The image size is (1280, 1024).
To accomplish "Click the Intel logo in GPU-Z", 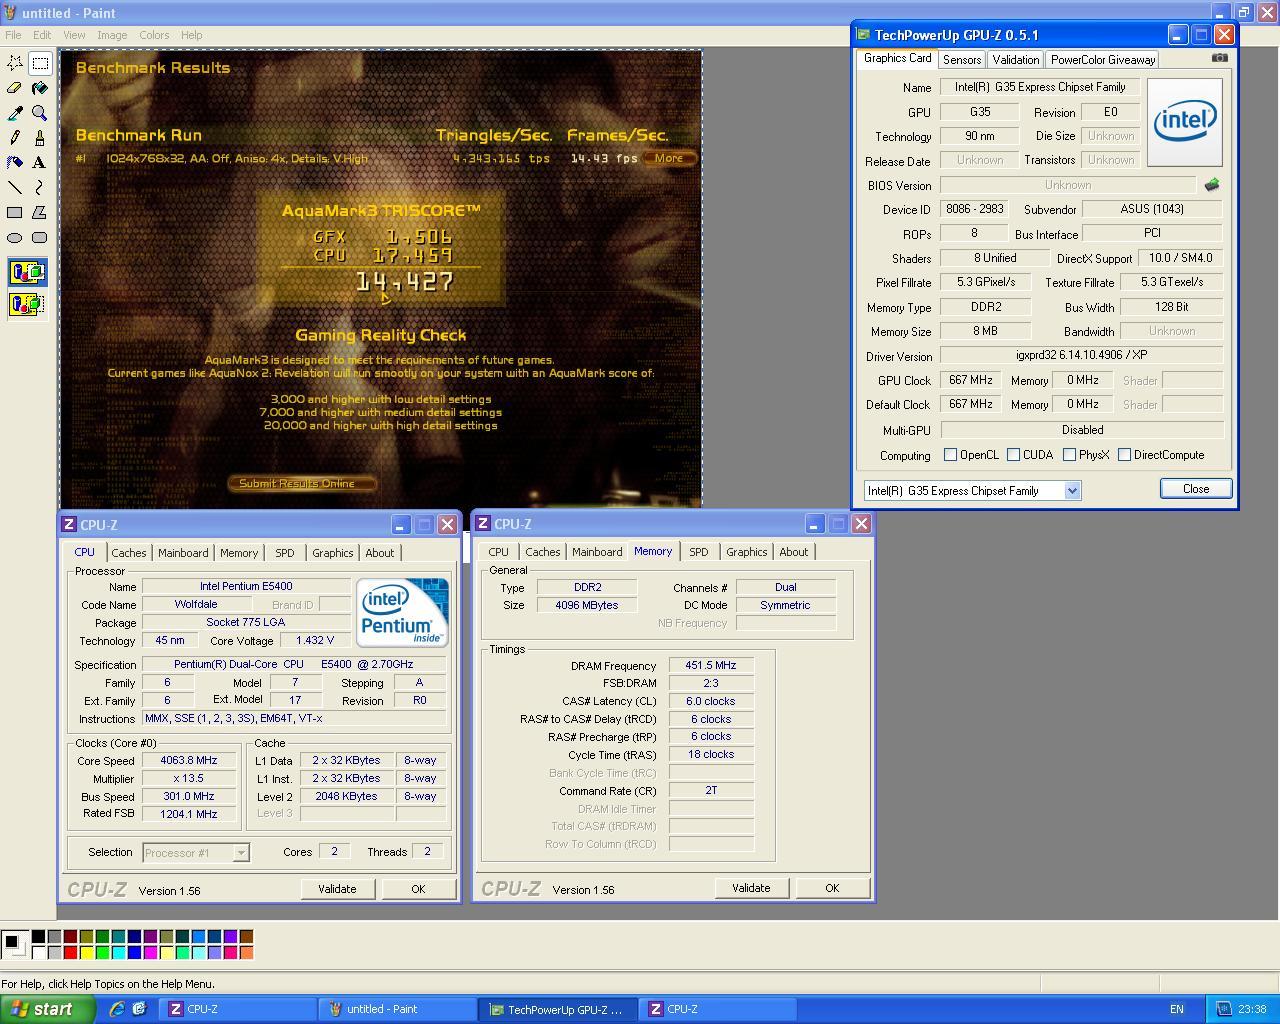I will pyautogui.click(x=1185, y=122).
